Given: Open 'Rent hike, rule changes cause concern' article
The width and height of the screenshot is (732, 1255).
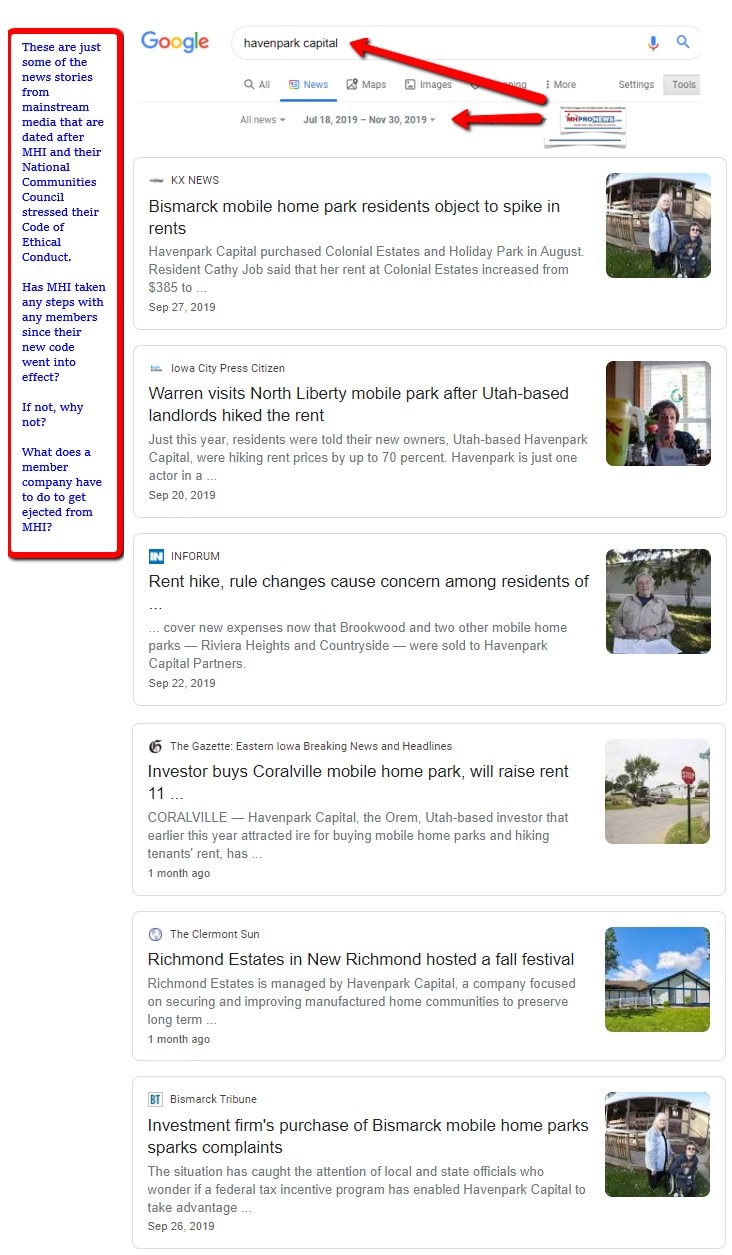Looking at the screenshot, I should [x=369, y=592].
